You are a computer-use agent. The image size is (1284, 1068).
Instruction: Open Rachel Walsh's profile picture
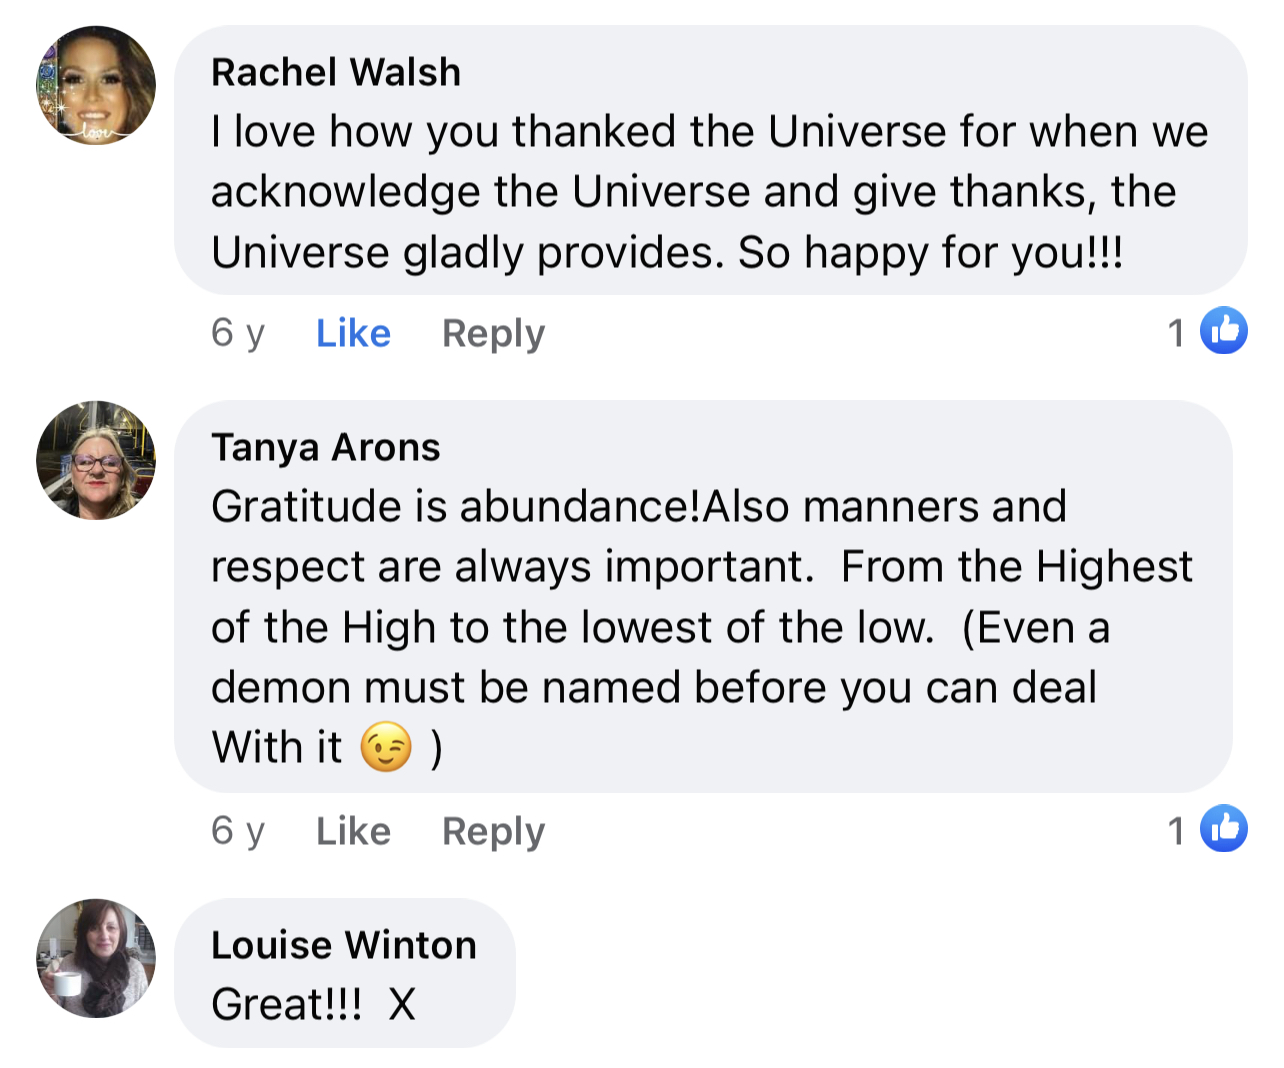coord(96,85)
